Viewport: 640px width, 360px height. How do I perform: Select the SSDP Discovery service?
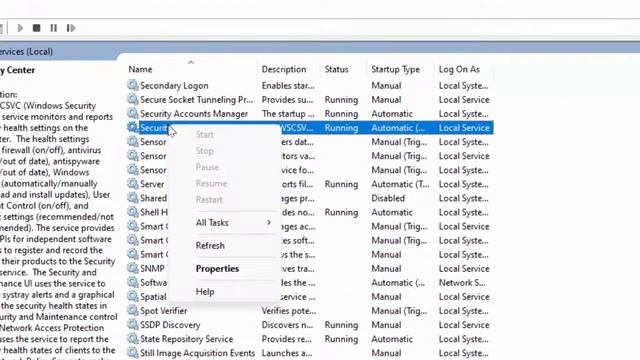(170, 325)
